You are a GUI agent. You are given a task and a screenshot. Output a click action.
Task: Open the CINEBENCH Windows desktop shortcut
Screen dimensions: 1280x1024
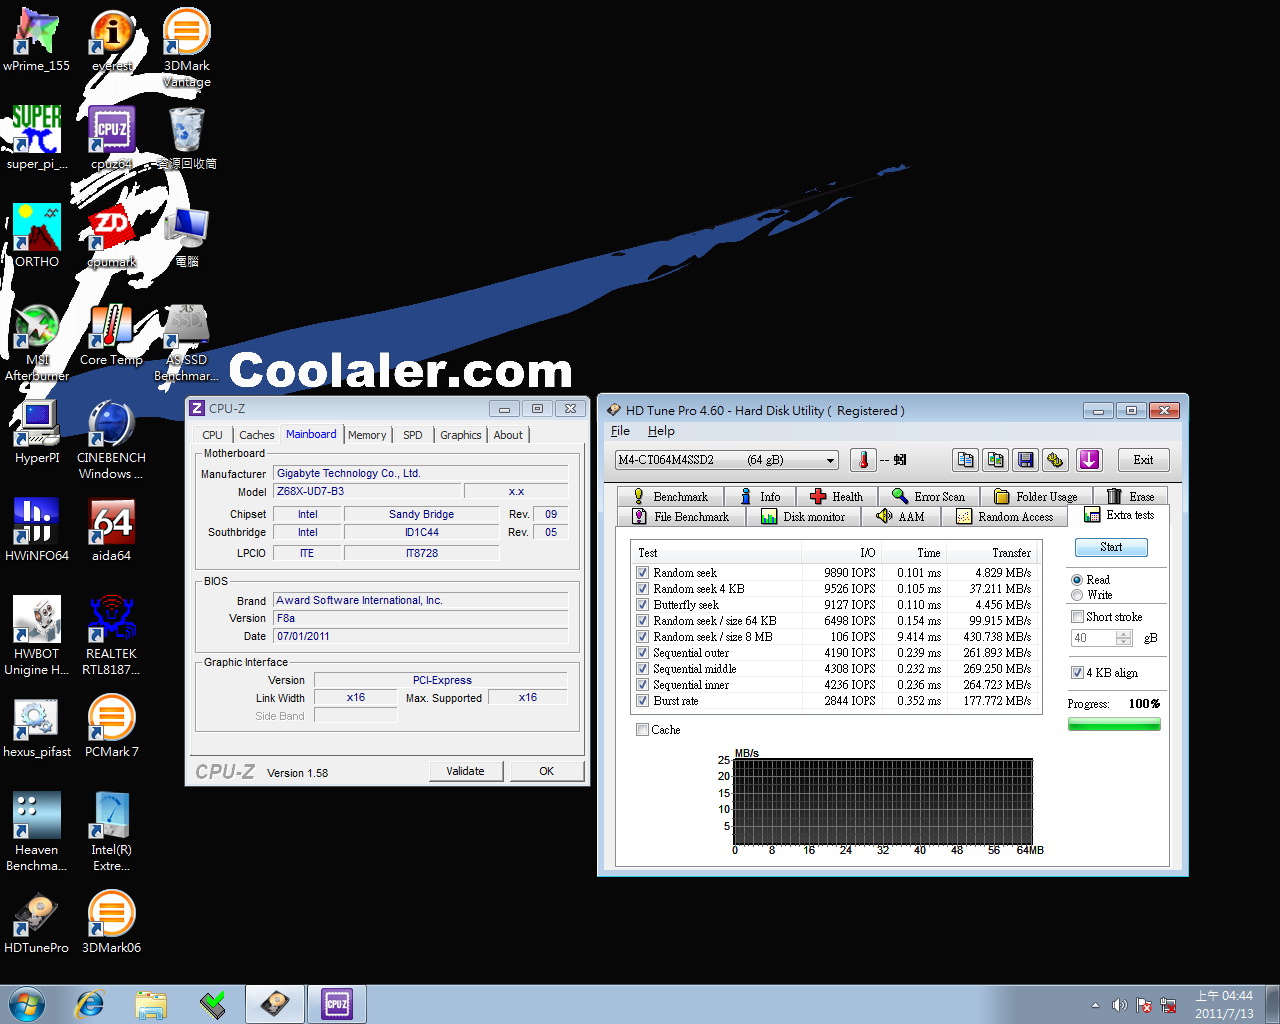click(112, 440)
